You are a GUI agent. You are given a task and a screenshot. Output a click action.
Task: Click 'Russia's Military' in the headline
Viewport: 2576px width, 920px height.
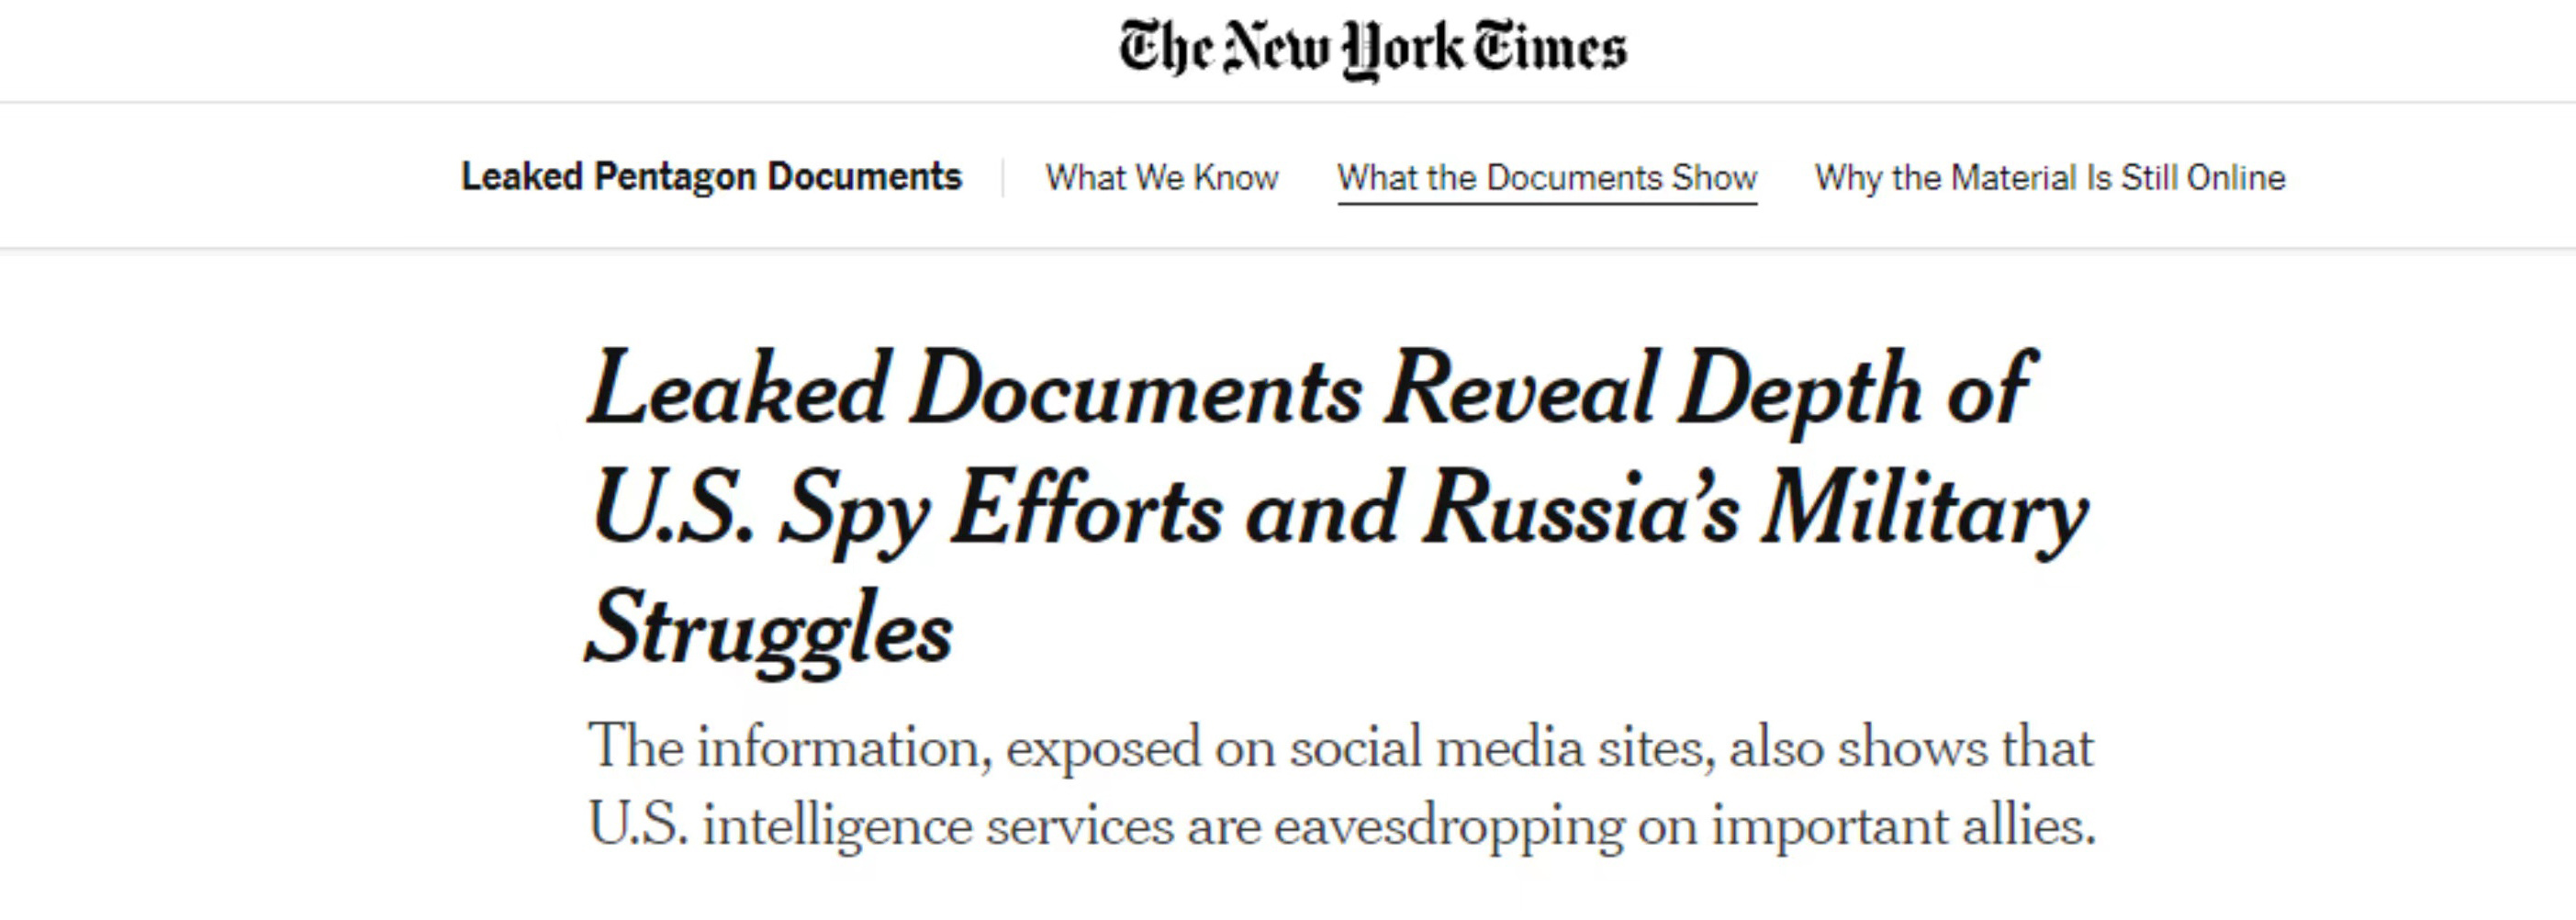pos(1755,511)
